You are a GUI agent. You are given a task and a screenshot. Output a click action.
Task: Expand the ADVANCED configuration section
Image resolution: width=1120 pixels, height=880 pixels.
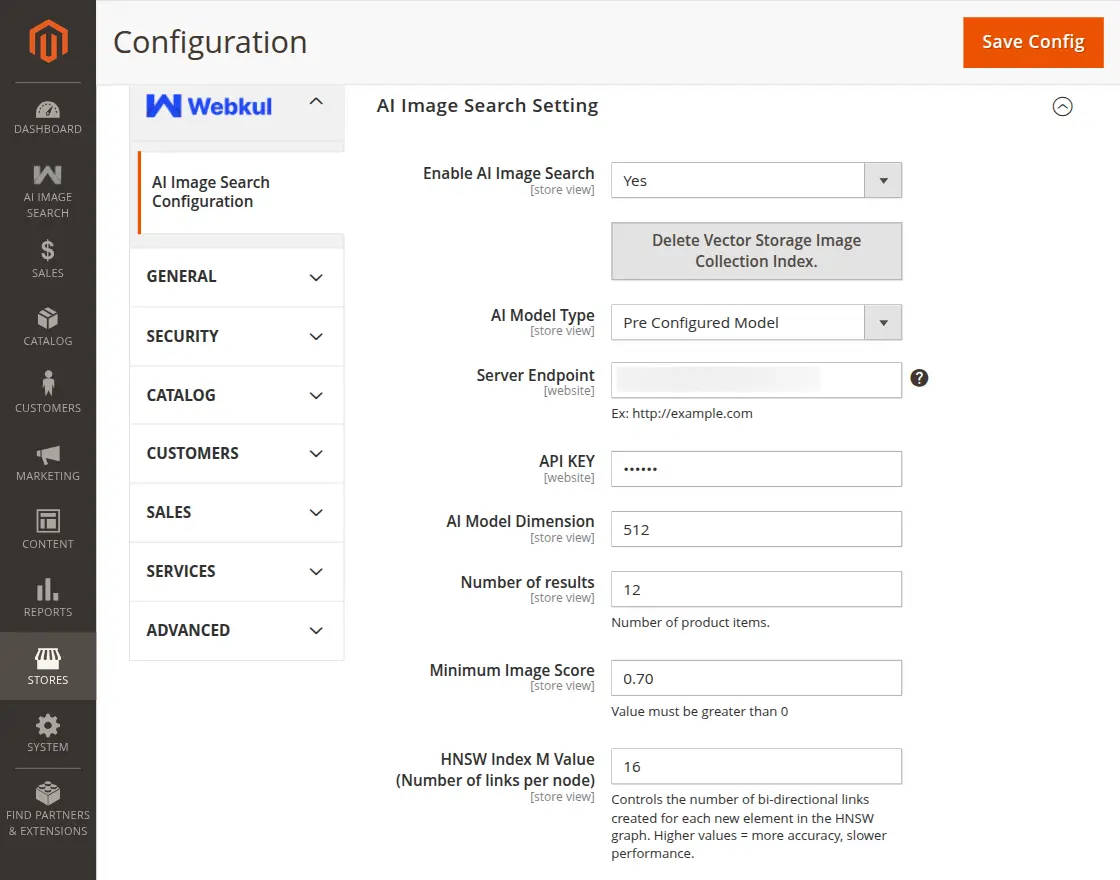tap(236, 630)
